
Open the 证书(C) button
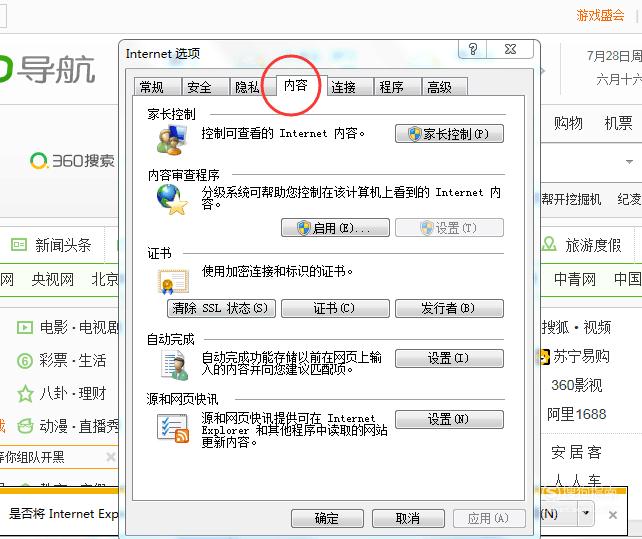(335, 308)
